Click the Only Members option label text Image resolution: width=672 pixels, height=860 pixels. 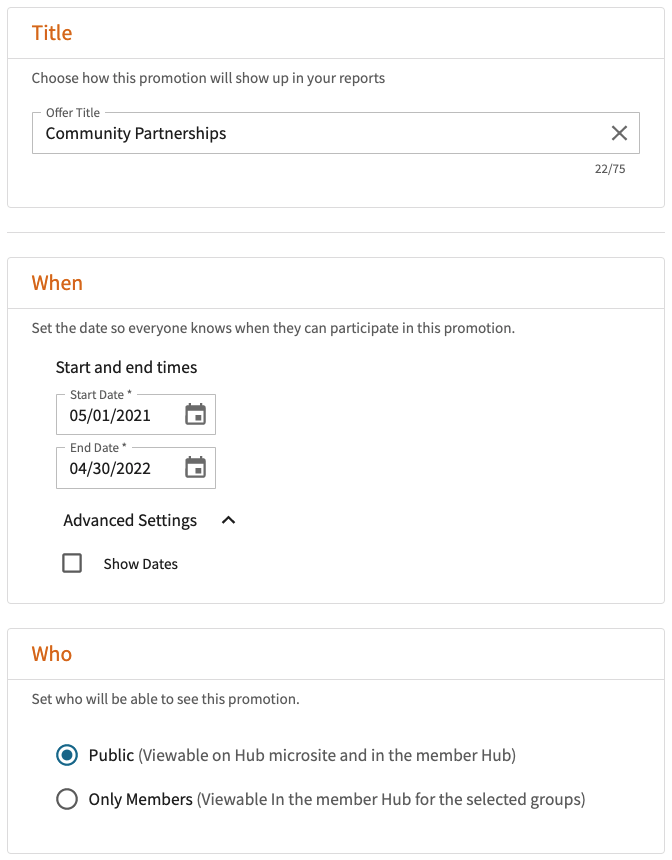coord(337,799)
